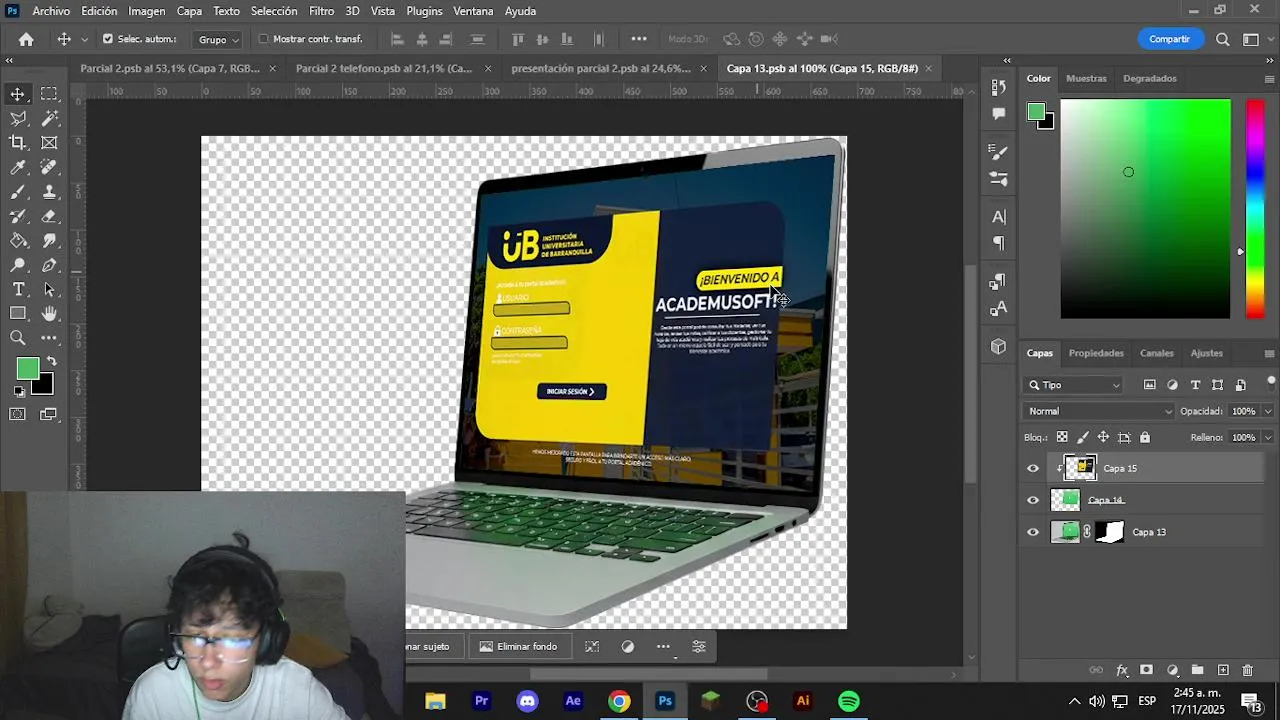Open the Layers panel options menu

click(1269, 353)
